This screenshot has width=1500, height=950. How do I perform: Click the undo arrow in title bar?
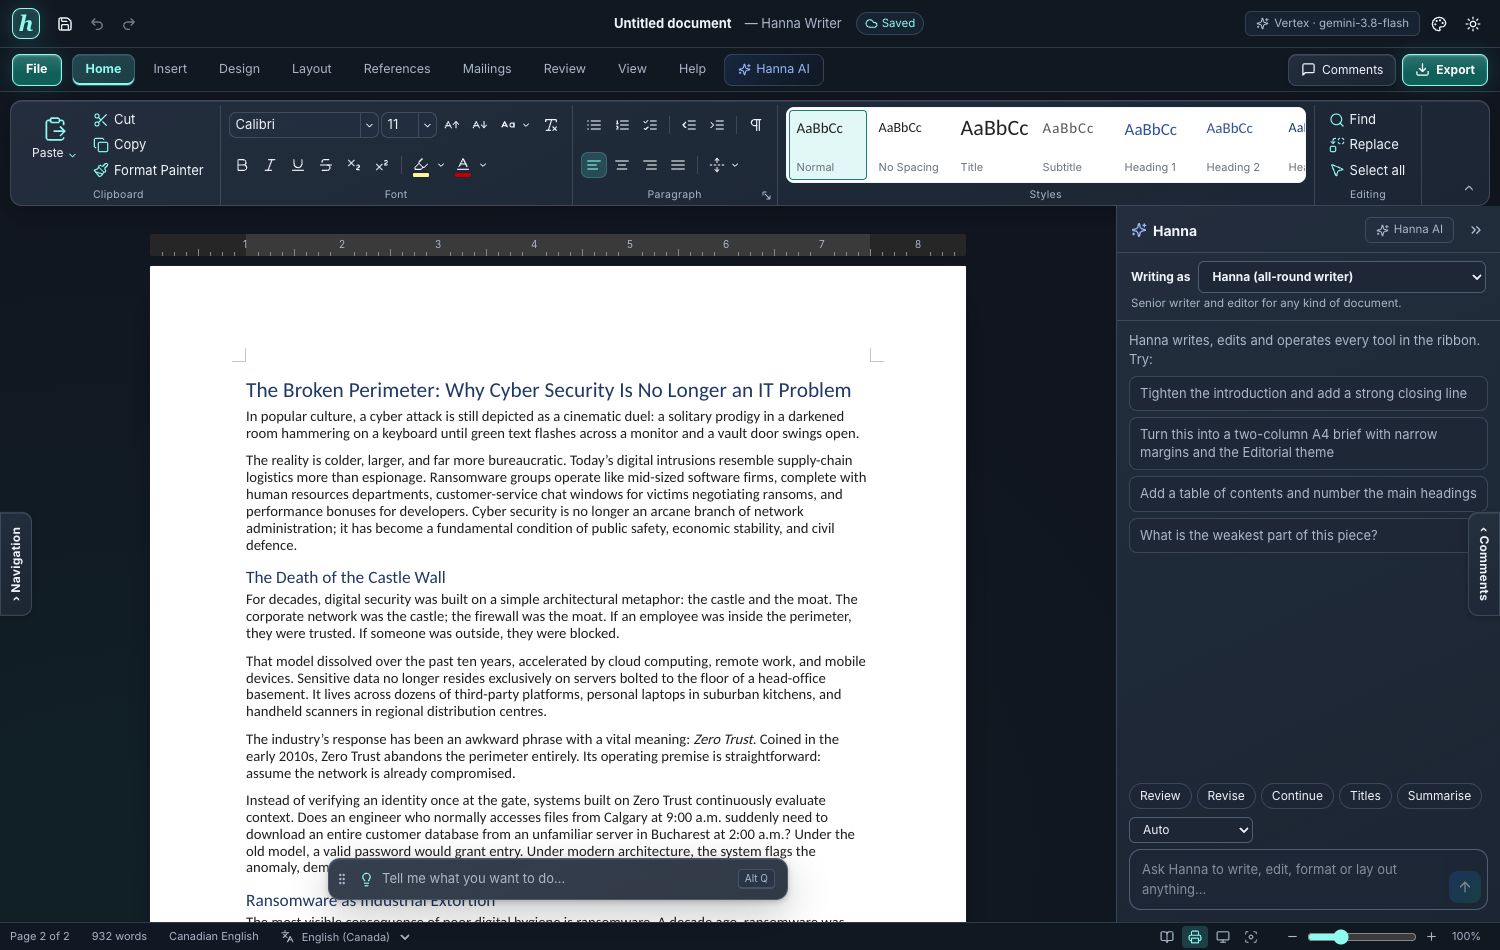pyautogui.click(x=97, y=24)
